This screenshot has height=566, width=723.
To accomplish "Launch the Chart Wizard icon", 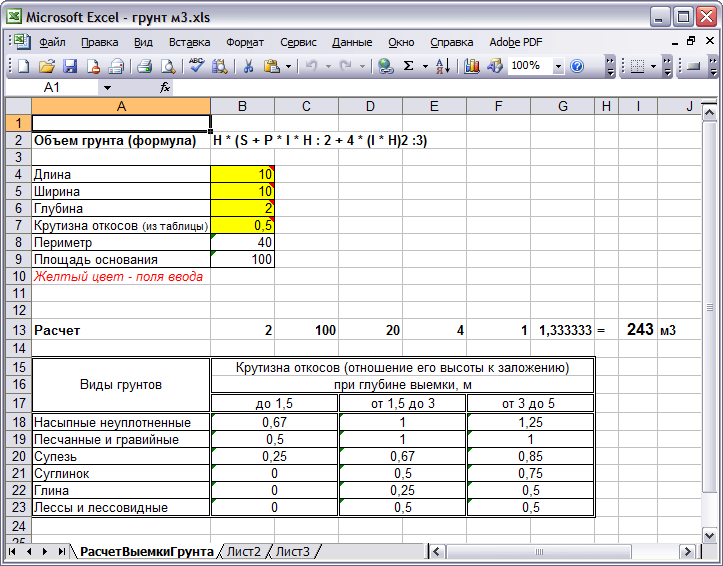I will 471,66.
